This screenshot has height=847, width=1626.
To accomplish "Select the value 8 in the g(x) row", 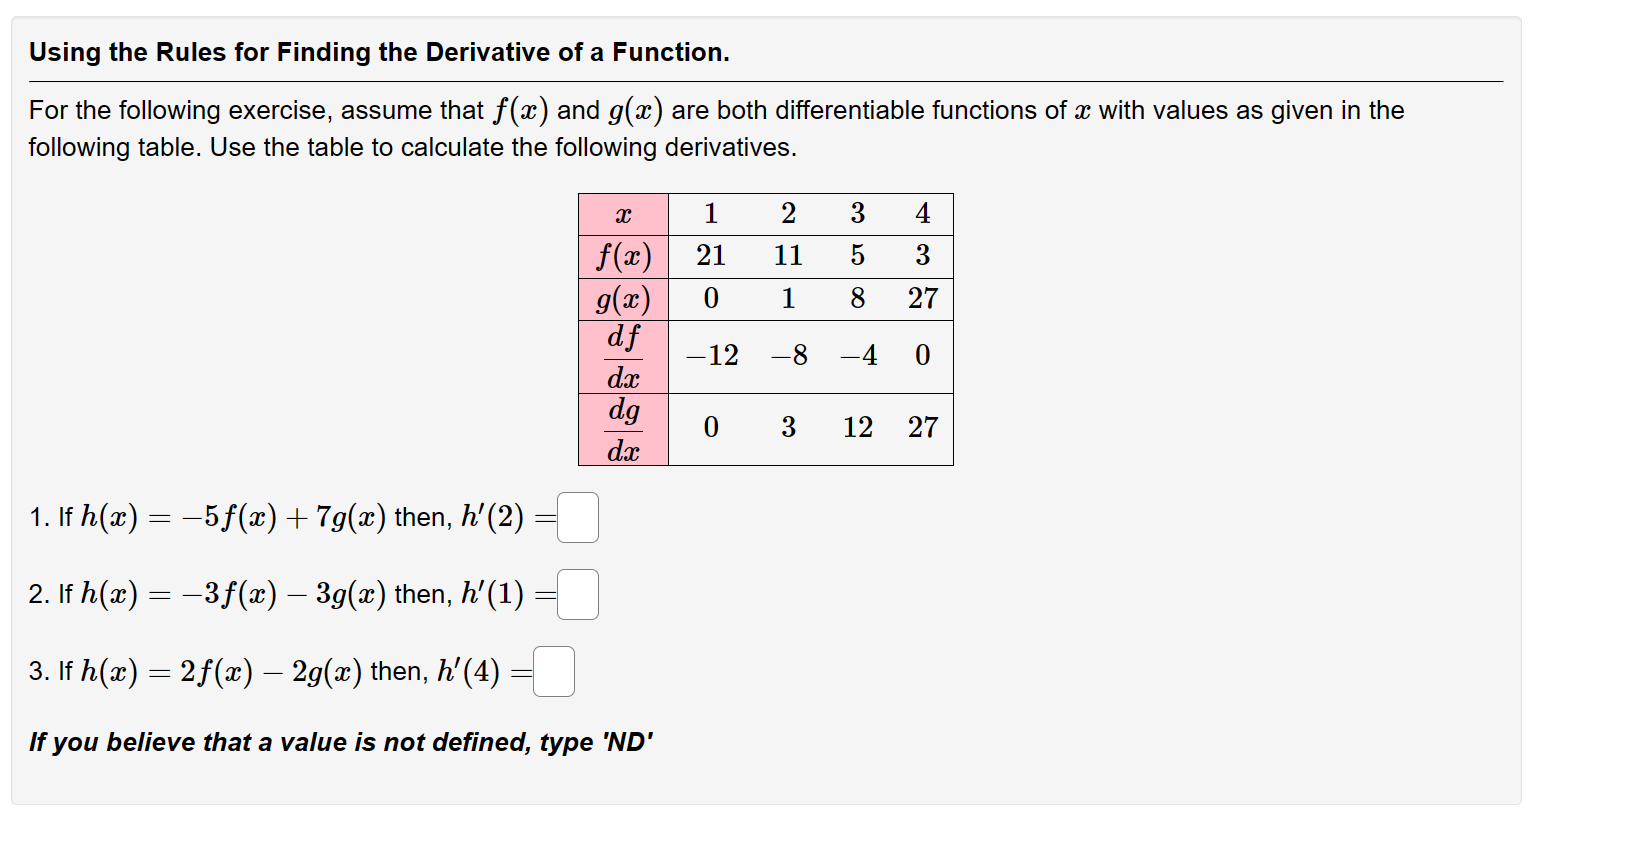I will click(x=857, y=298).
